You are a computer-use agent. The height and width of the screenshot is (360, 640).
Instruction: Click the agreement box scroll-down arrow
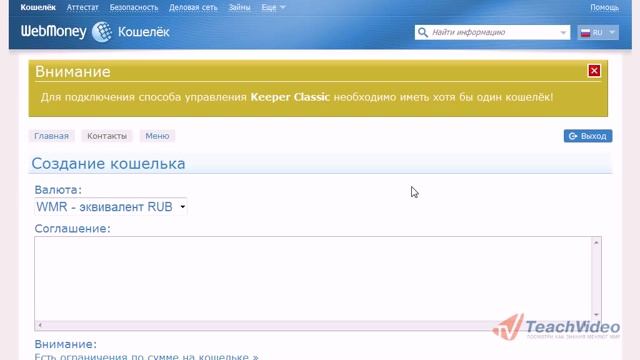pos(596,315)
